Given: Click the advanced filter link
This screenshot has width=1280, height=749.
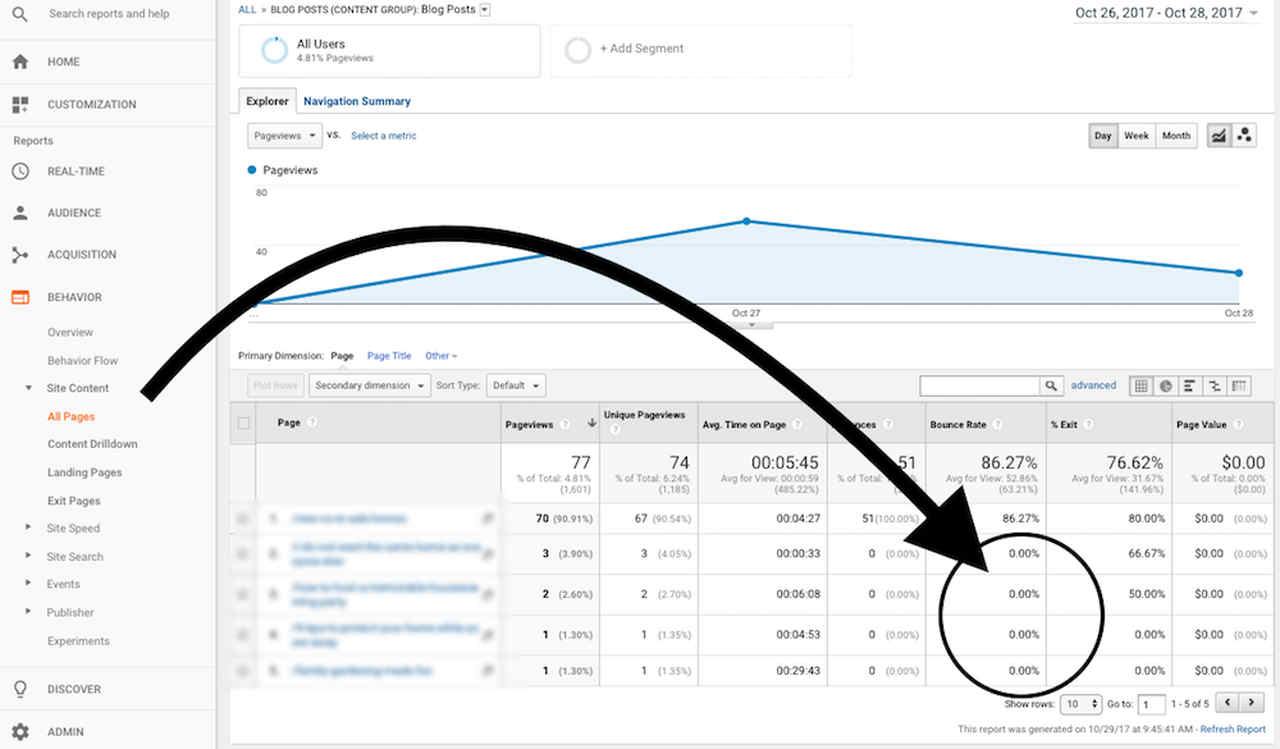Looking at the screenshot, I should pos(1093,385).
